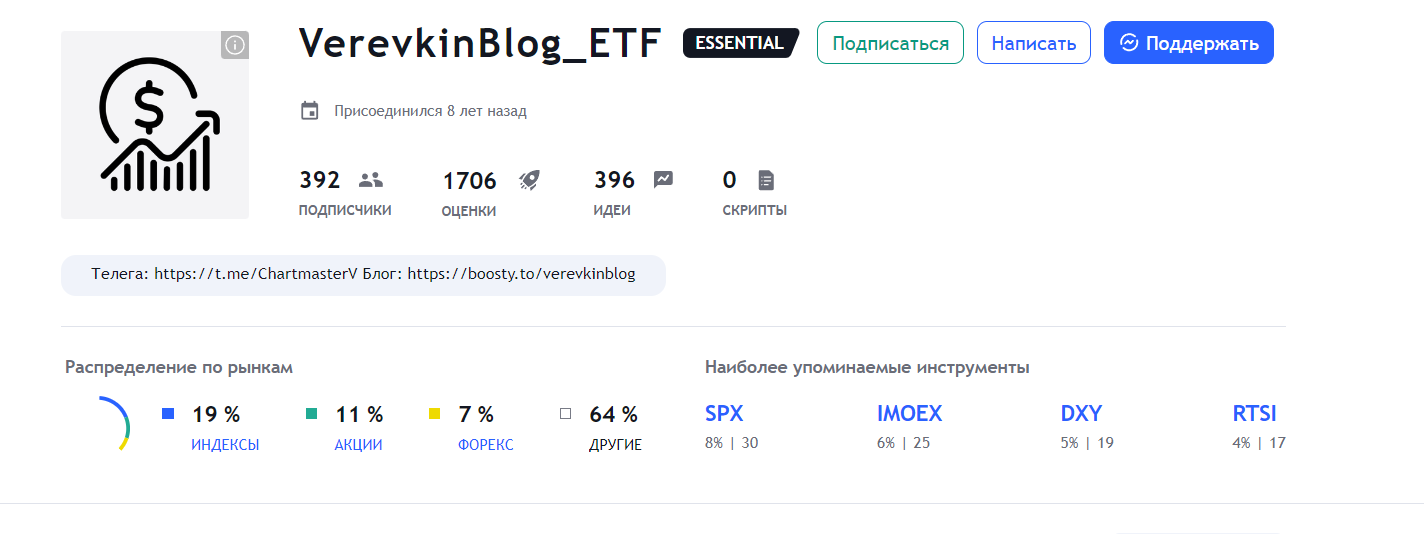
Task: Click the followers people icon
Action: pos(371,180)
